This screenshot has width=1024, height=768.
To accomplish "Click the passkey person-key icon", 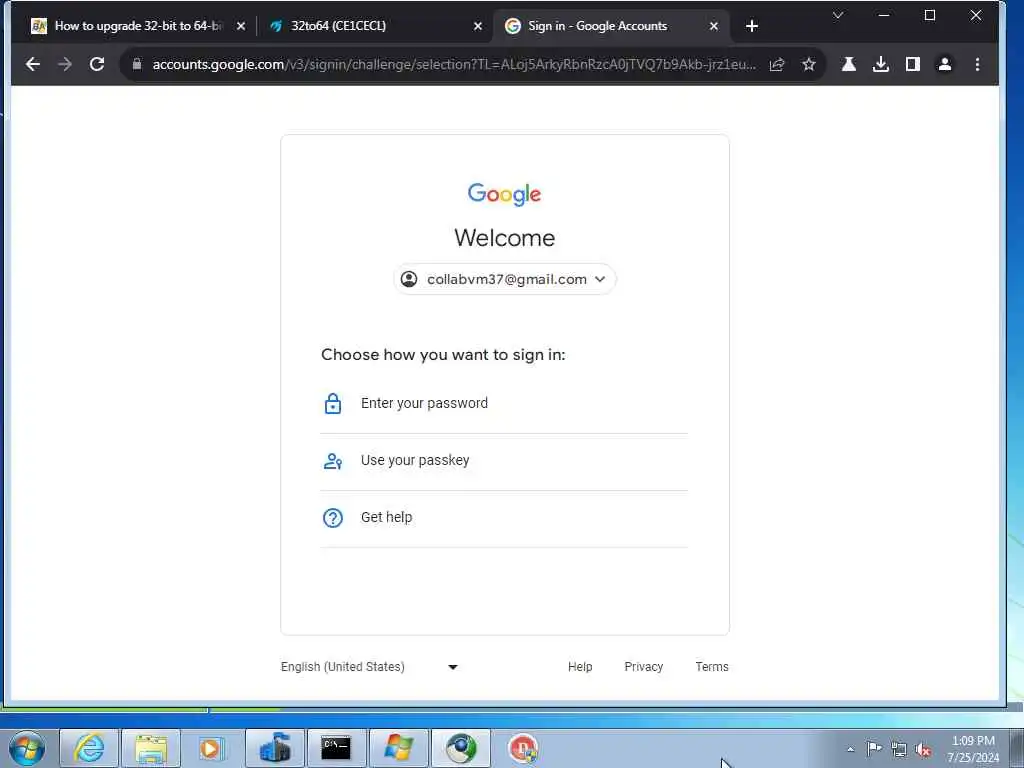I will pos(333,461).
